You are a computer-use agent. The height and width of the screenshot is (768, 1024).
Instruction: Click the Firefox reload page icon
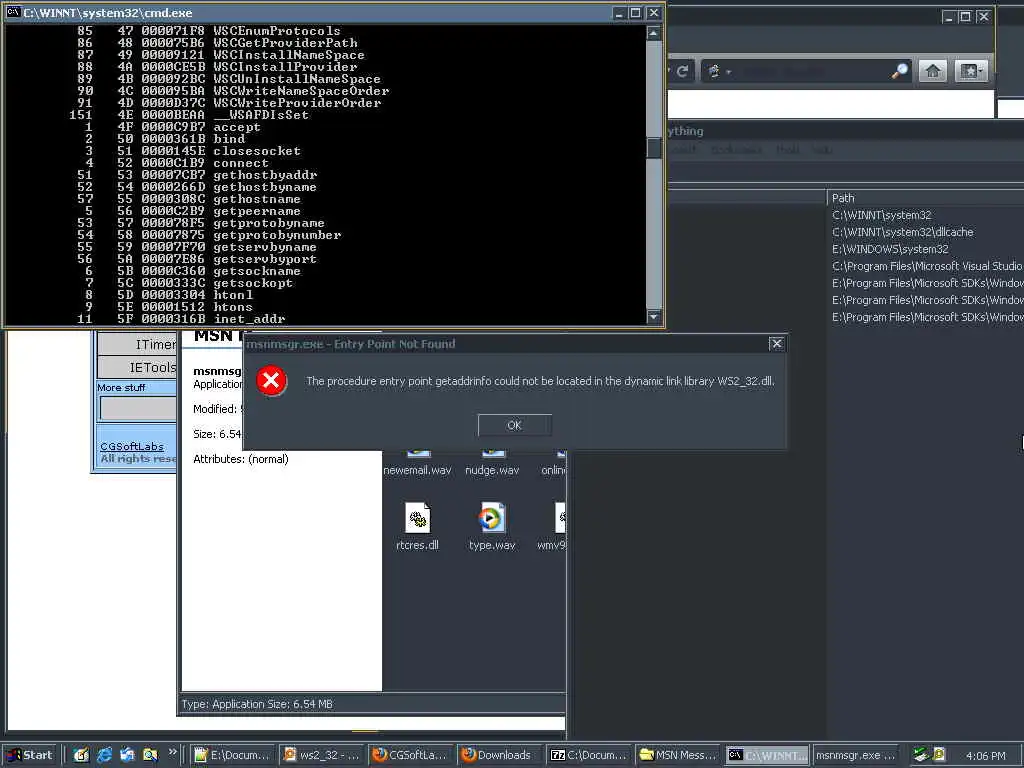point(682,71)
